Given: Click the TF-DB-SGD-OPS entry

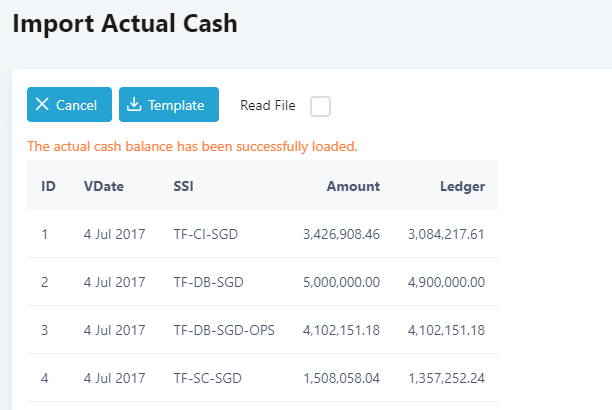Looking at the screenshot, I should click(x=224, y=330).
